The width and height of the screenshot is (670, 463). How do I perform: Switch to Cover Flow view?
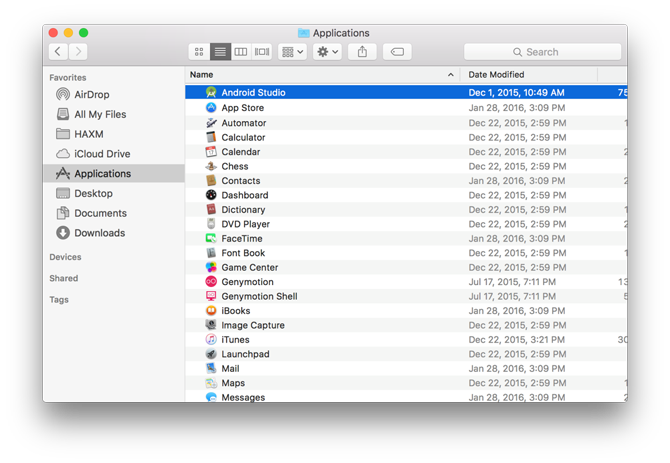tap(262, 52)
